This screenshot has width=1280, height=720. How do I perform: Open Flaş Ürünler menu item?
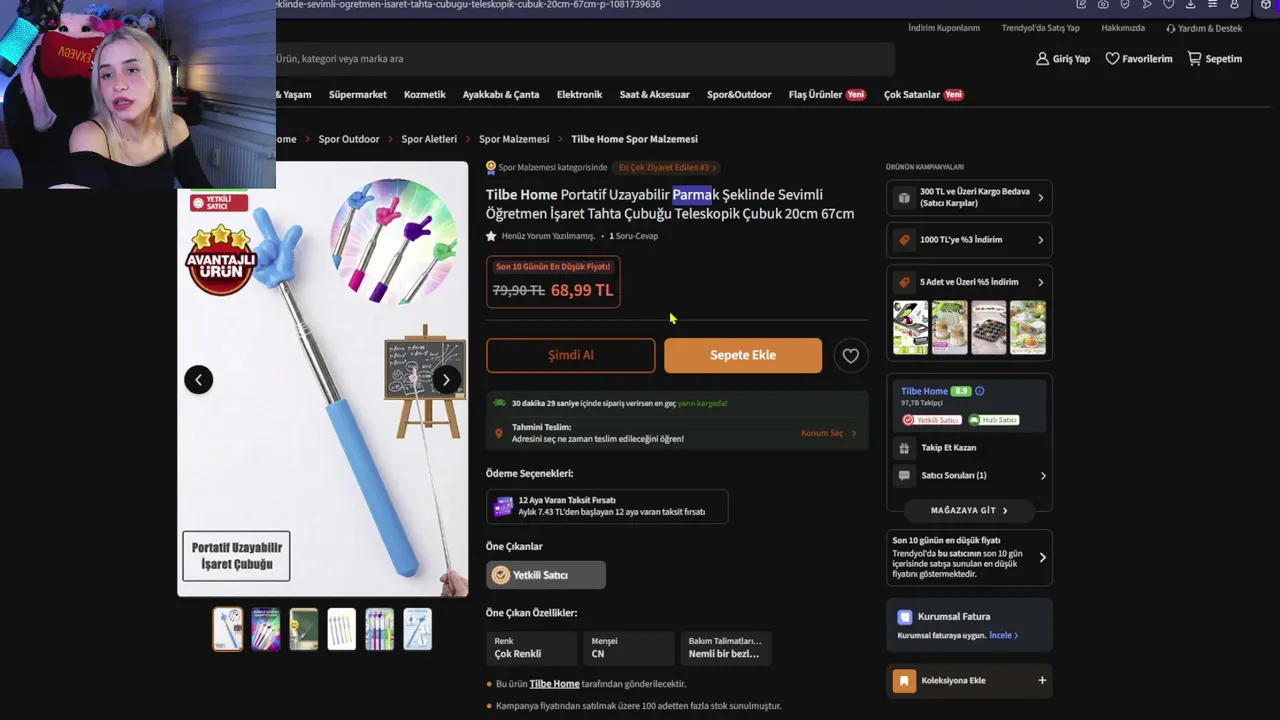click(827, 95)
